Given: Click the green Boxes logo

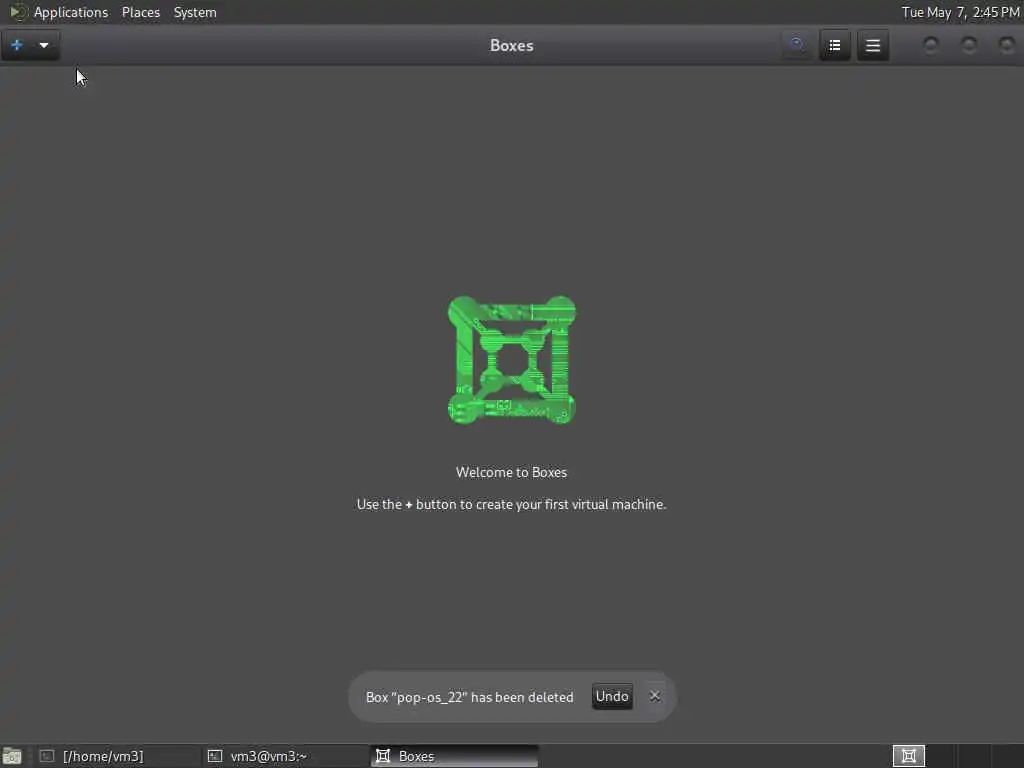Looking at the screenshot, I should (x=511, y=360).
